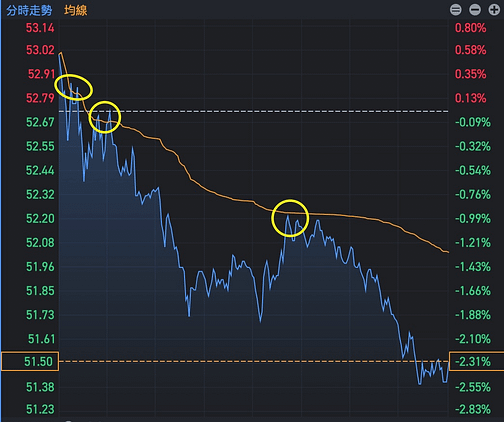
Task: Select the 均線 legend label
Action: (x=76, y=10)
